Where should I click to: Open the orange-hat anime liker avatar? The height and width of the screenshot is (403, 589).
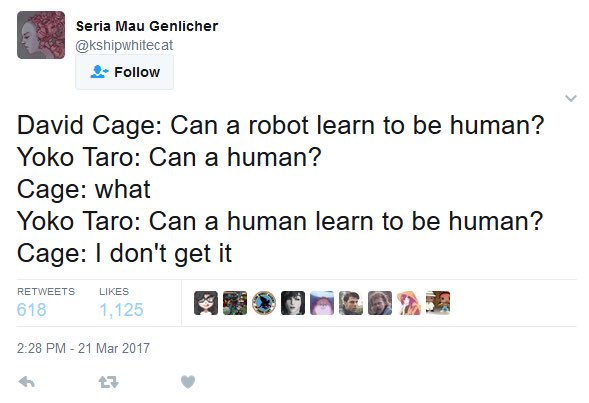pos(409,303)
